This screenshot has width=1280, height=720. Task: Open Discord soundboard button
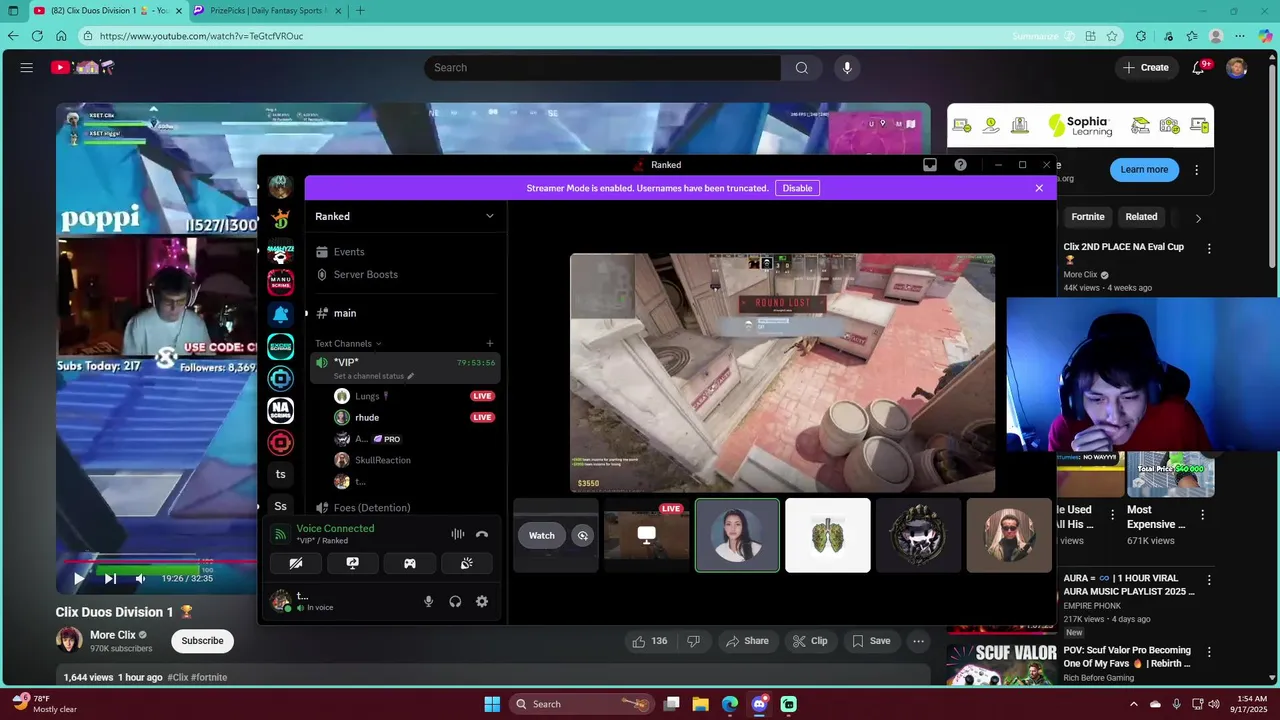(x=466, y=563)
